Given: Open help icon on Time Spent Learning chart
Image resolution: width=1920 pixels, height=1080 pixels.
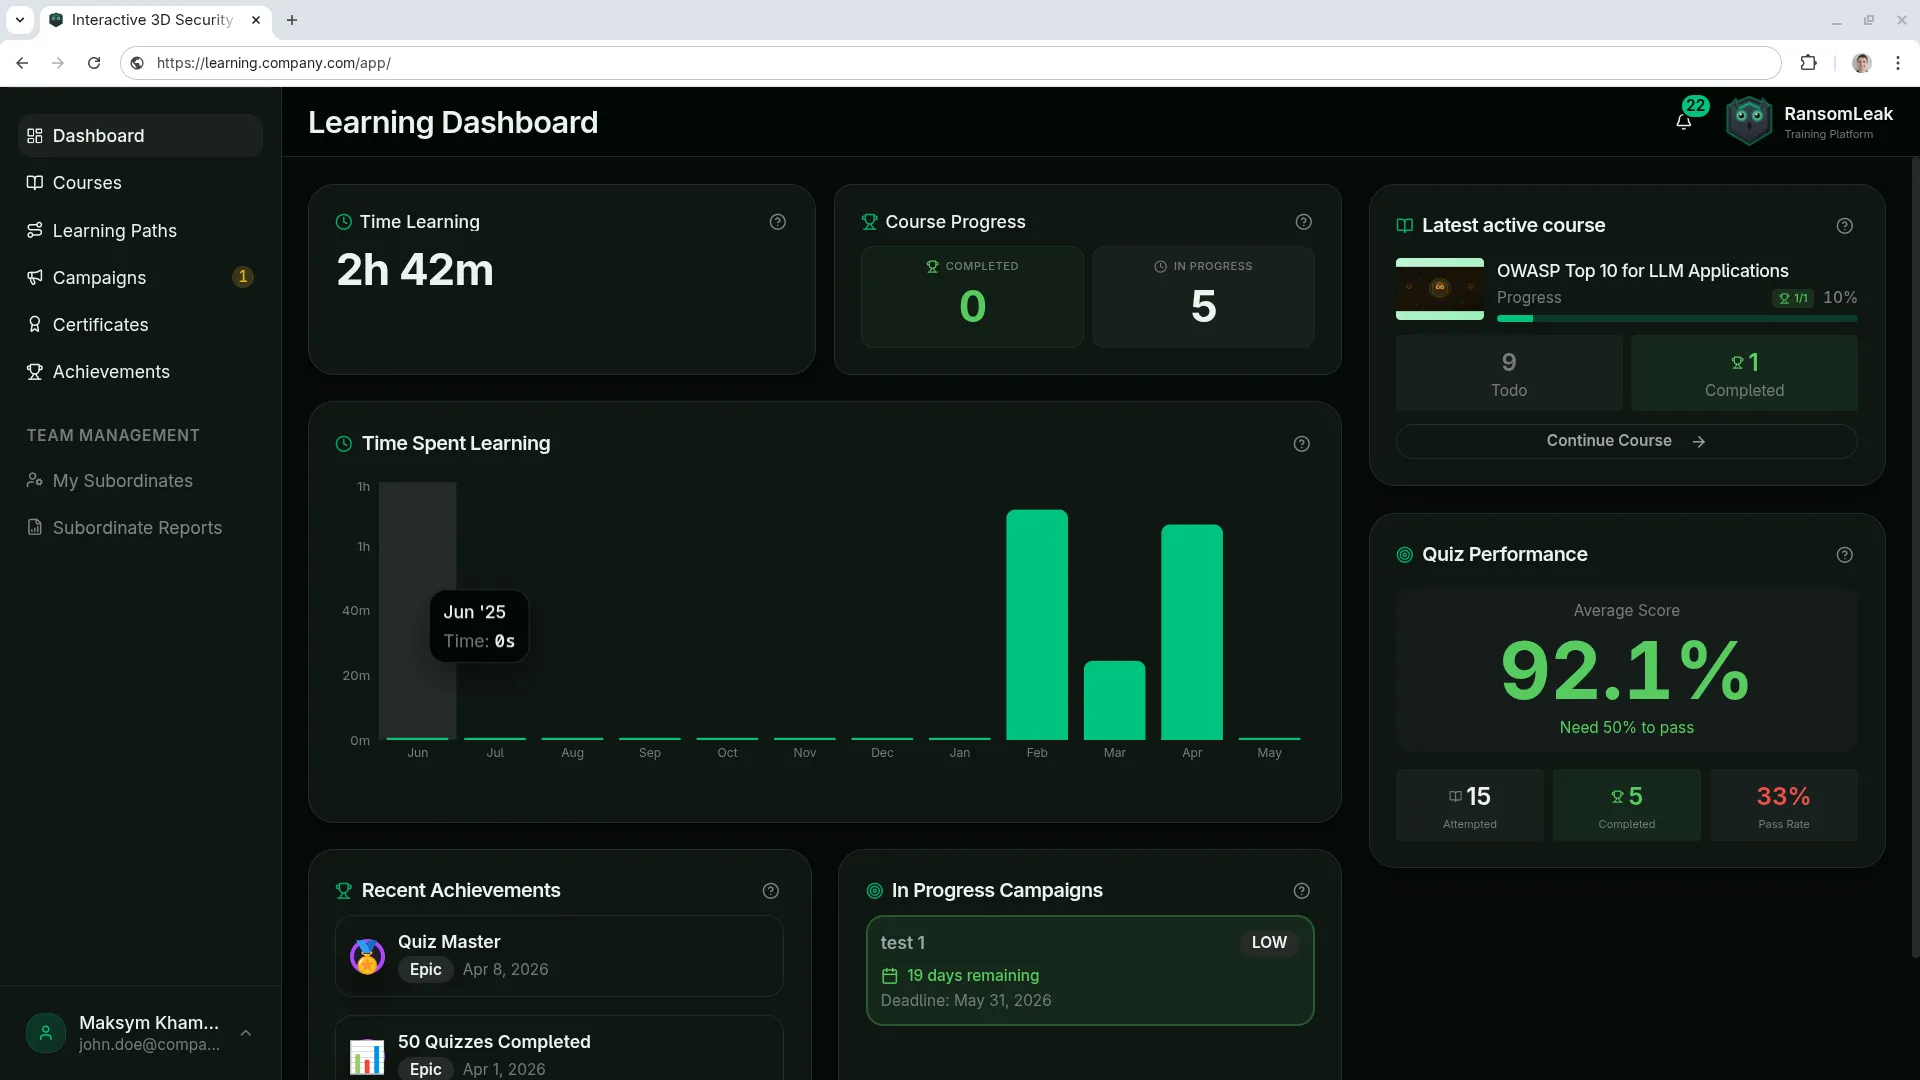Looking at the screenshot, I should (1302, 444).
